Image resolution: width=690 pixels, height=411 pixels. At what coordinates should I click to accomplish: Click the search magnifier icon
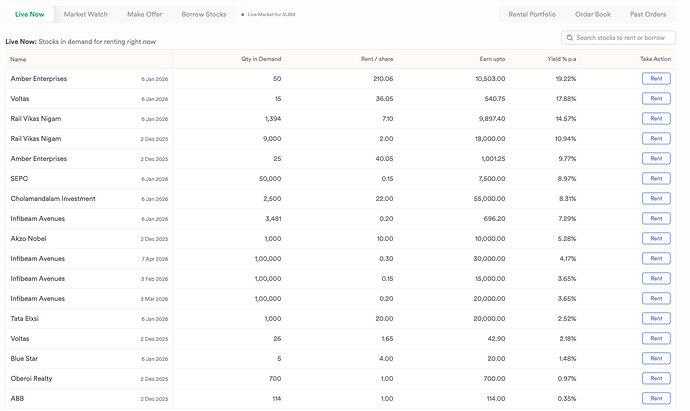pyautogui.click(x=570, y=38)
